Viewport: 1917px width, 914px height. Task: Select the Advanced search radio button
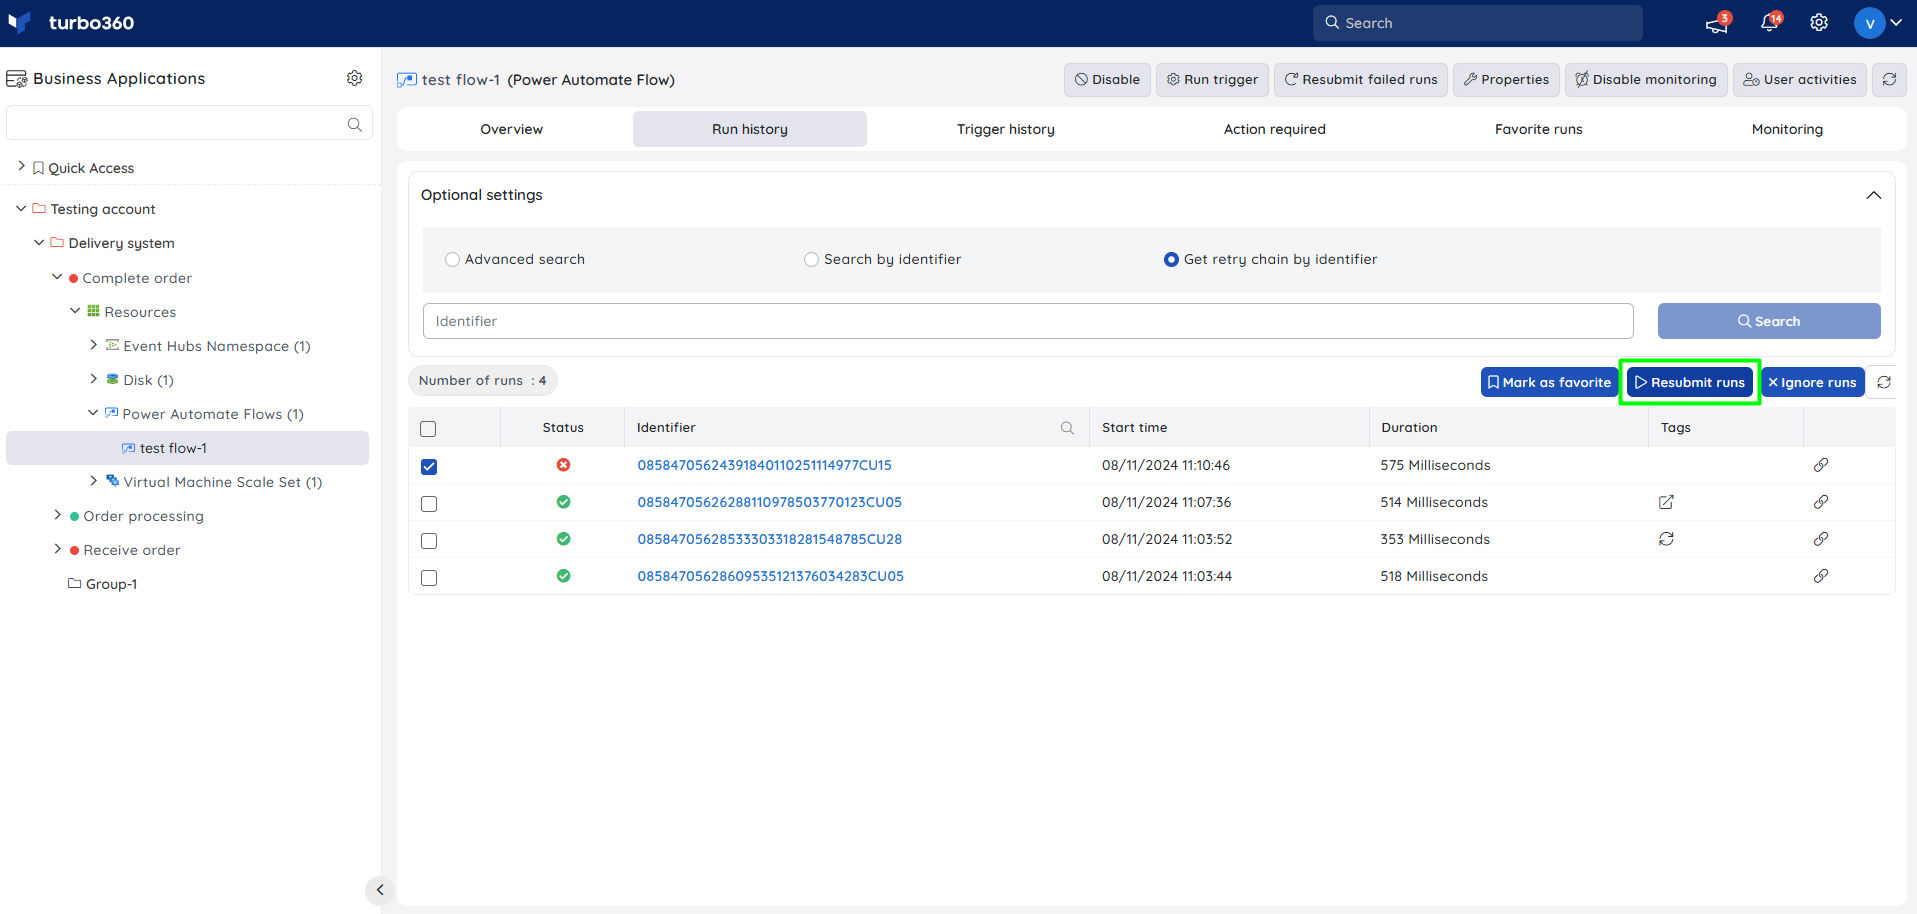[452, 259]
